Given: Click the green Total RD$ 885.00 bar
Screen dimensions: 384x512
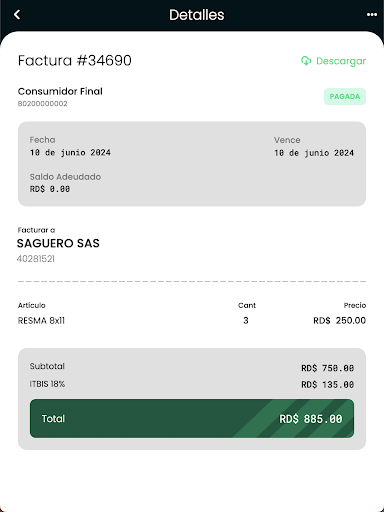Looking at the screenshot, I should (192, 418).
